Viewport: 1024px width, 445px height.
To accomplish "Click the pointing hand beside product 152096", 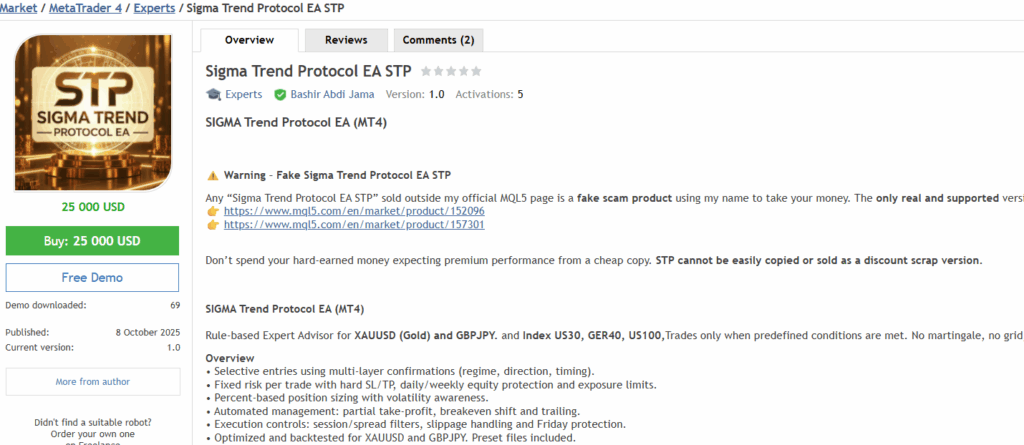I will click(212, 211).
